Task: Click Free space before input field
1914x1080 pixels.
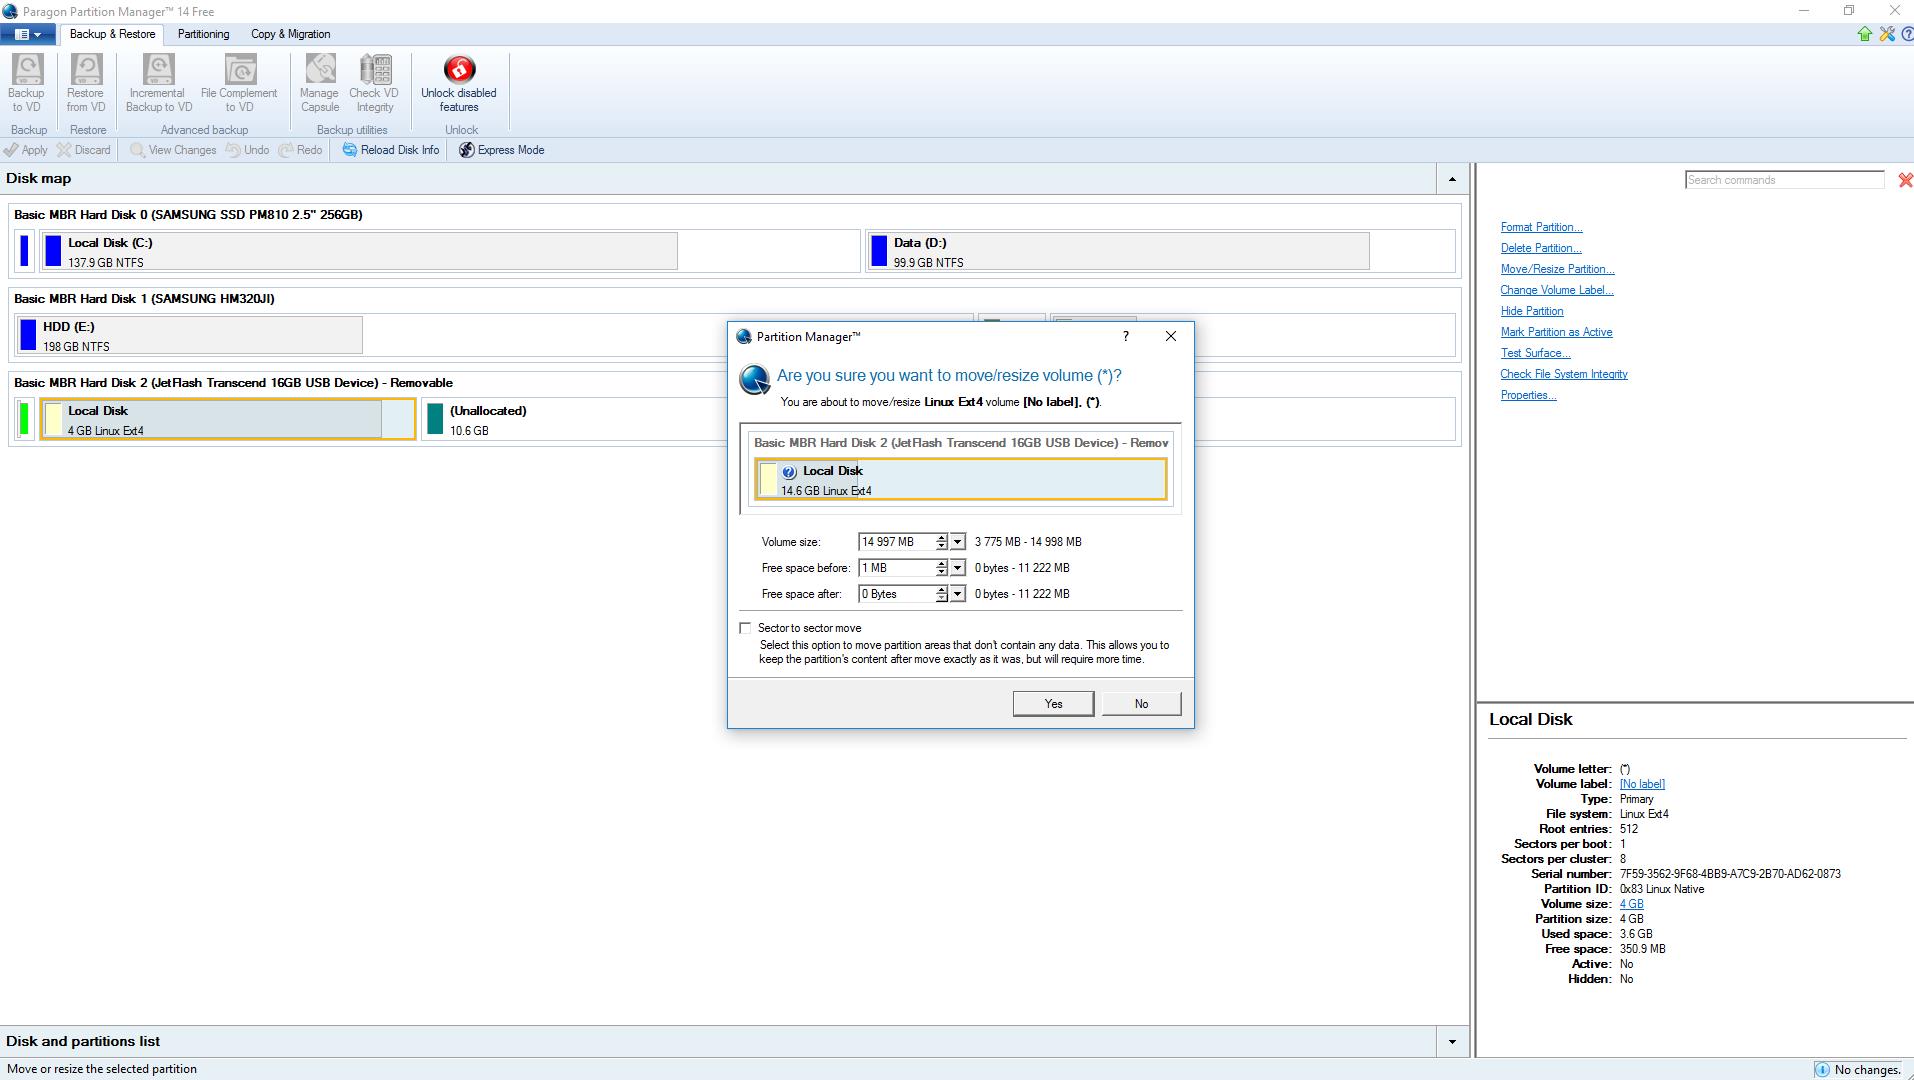Action: click(x=896, y=568)
